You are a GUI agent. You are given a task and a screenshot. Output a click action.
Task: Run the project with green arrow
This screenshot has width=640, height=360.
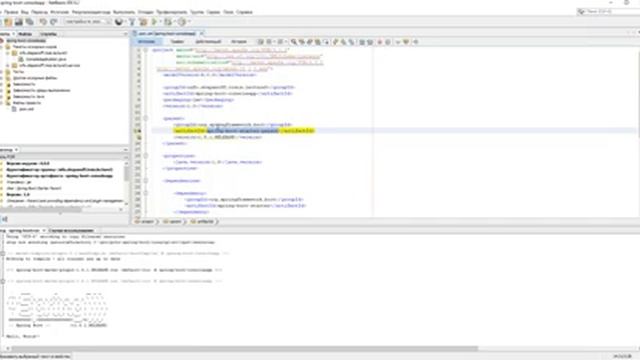pyautogui.click(x=154, y=22)
